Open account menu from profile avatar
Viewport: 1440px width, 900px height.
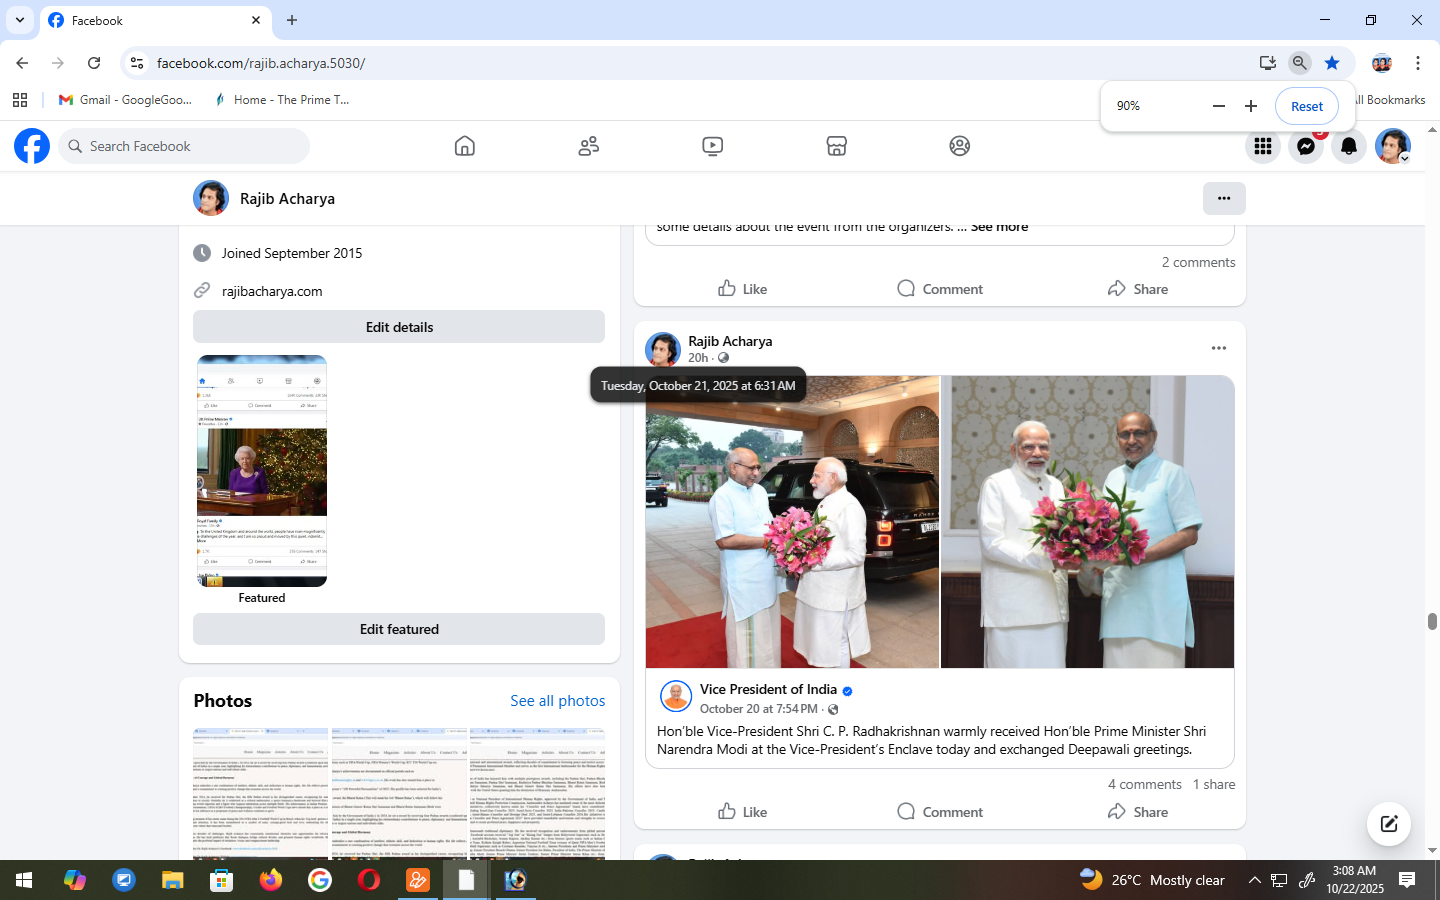(1392, 146)
